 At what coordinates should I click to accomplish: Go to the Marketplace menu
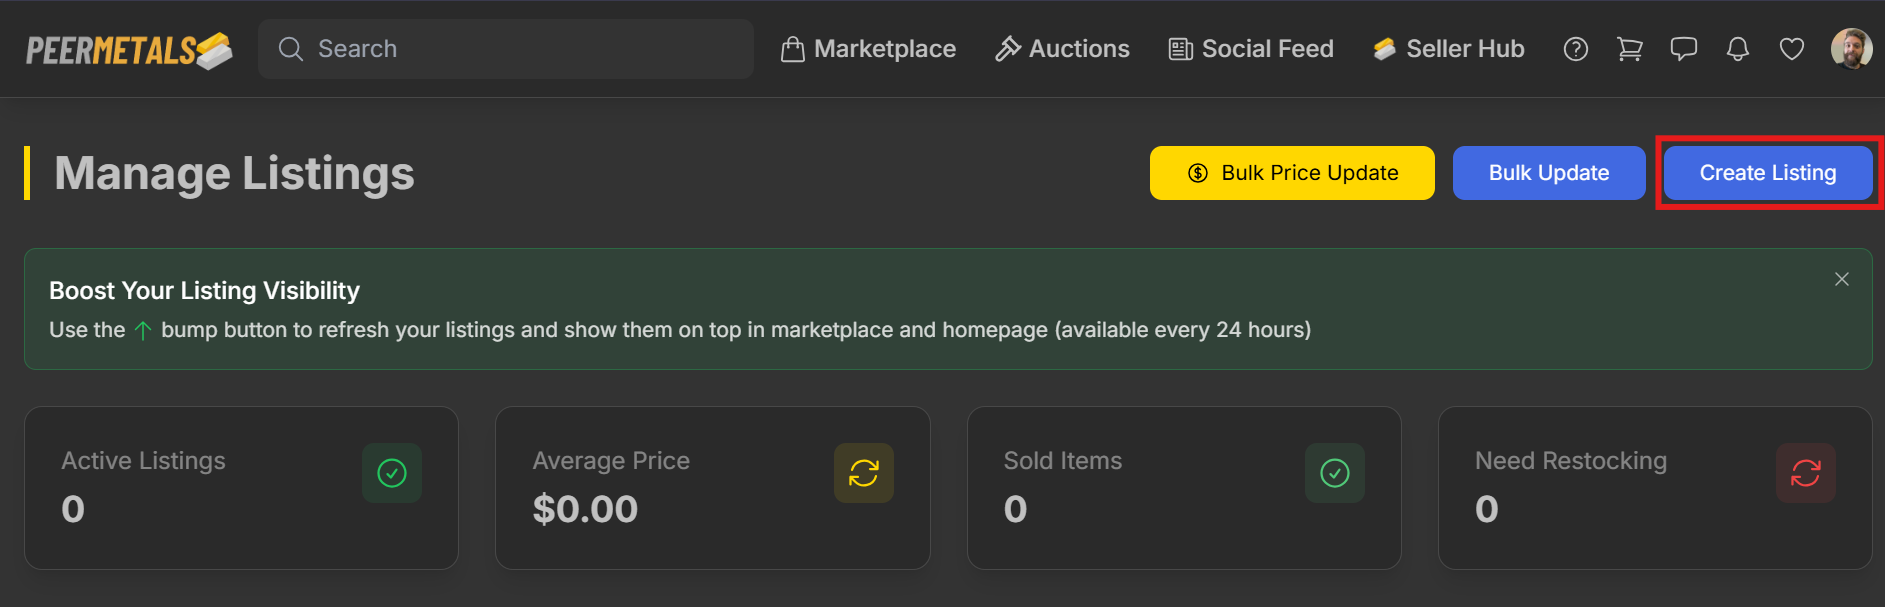[868, 49]
